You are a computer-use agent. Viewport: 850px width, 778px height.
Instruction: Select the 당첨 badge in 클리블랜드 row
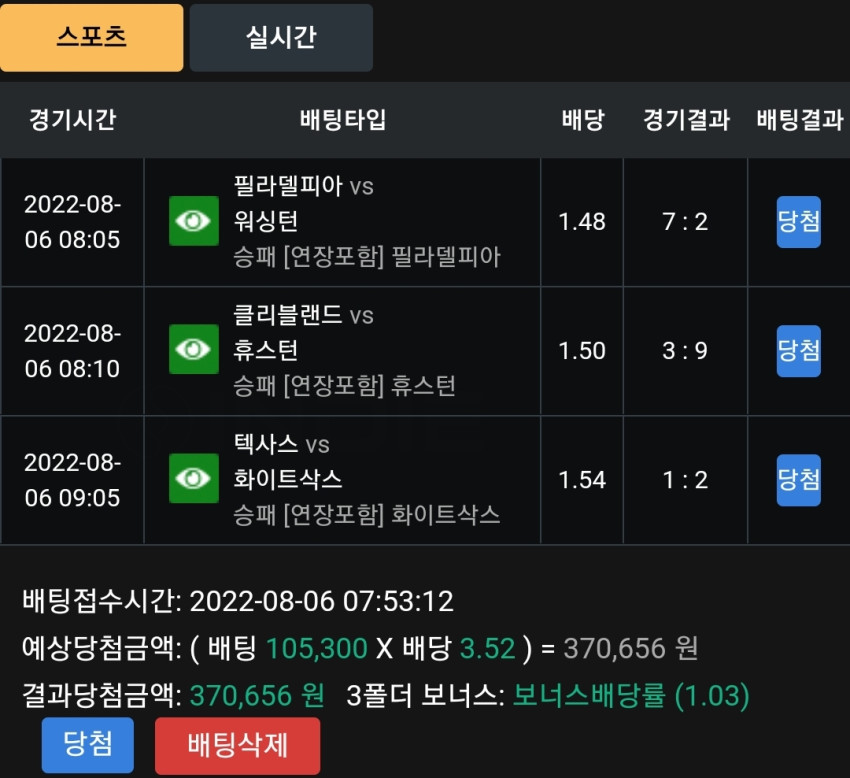point(799,351)
